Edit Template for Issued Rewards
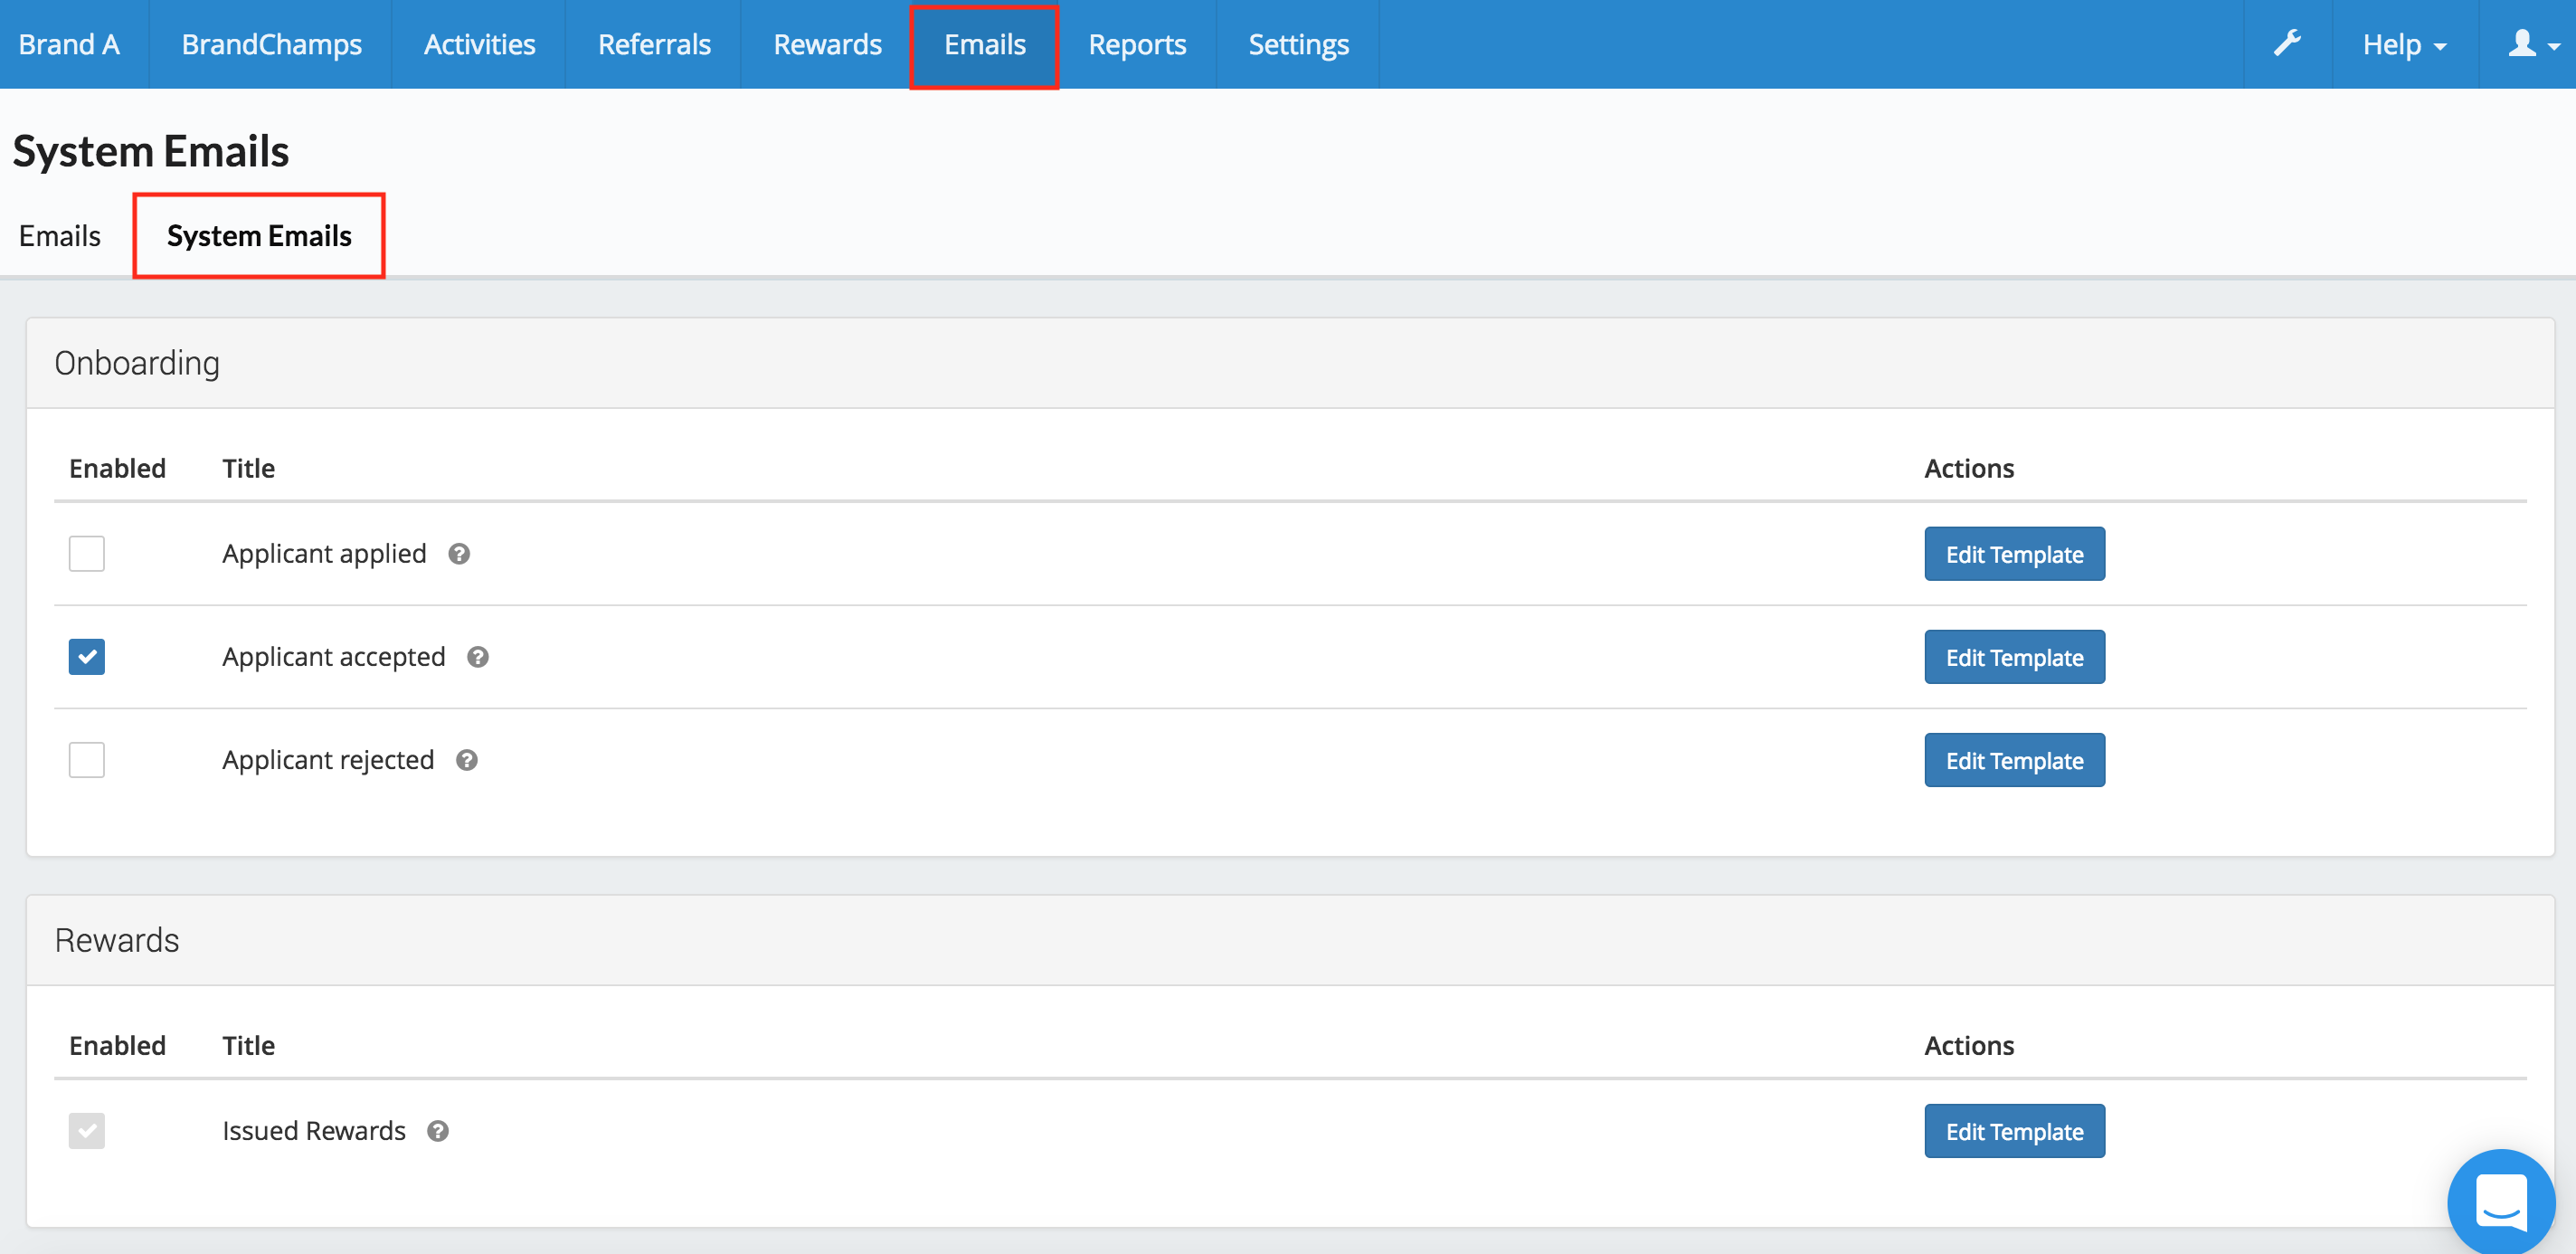 click(x=2014, y=1131)
